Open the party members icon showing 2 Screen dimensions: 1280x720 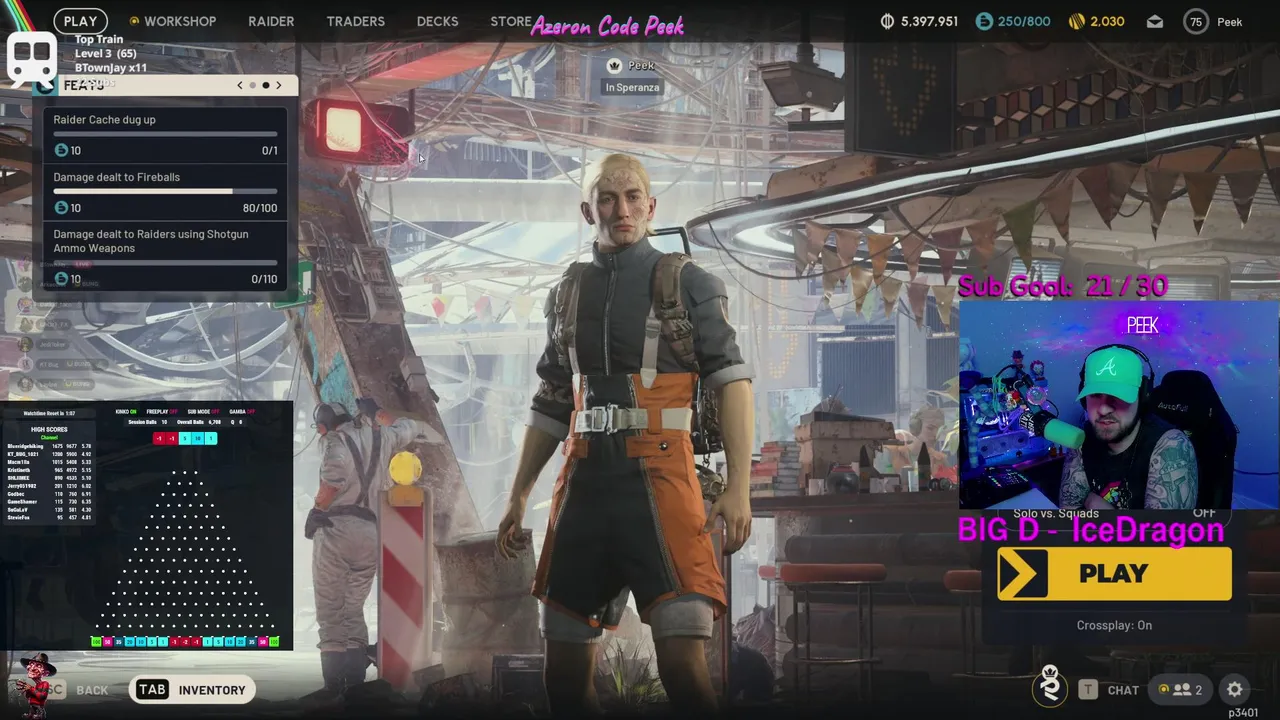(1180, 689)
